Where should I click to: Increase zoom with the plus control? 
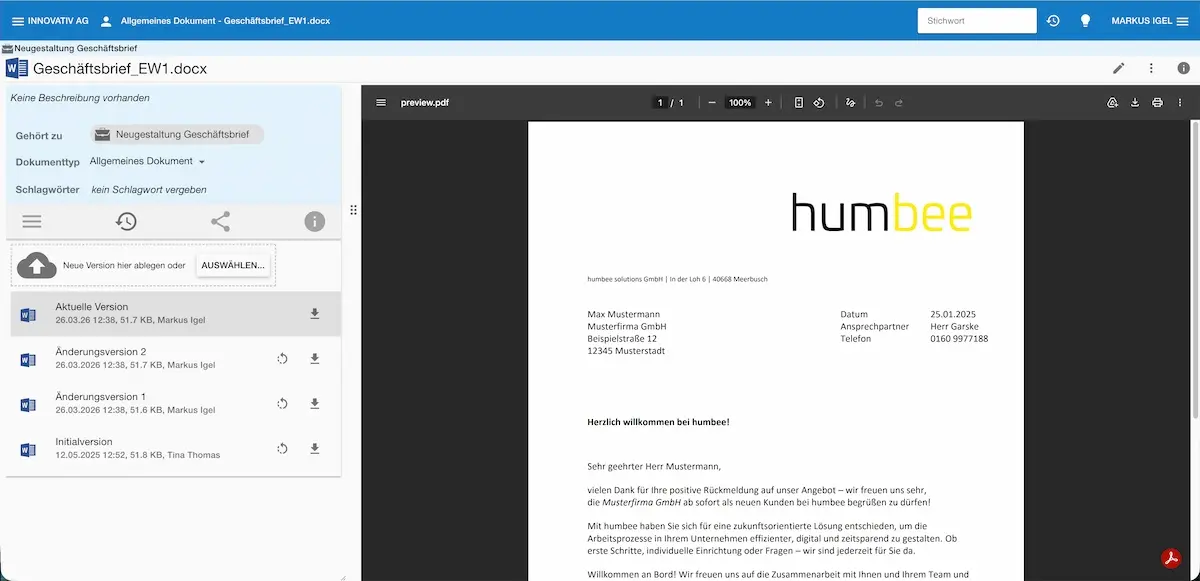[768, 102]
